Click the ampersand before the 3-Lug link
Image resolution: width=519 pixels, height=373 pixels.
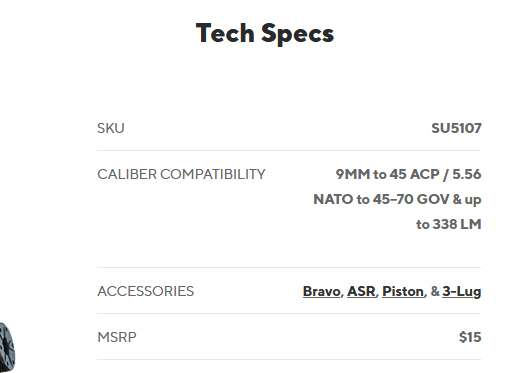(x=435, y=291)
